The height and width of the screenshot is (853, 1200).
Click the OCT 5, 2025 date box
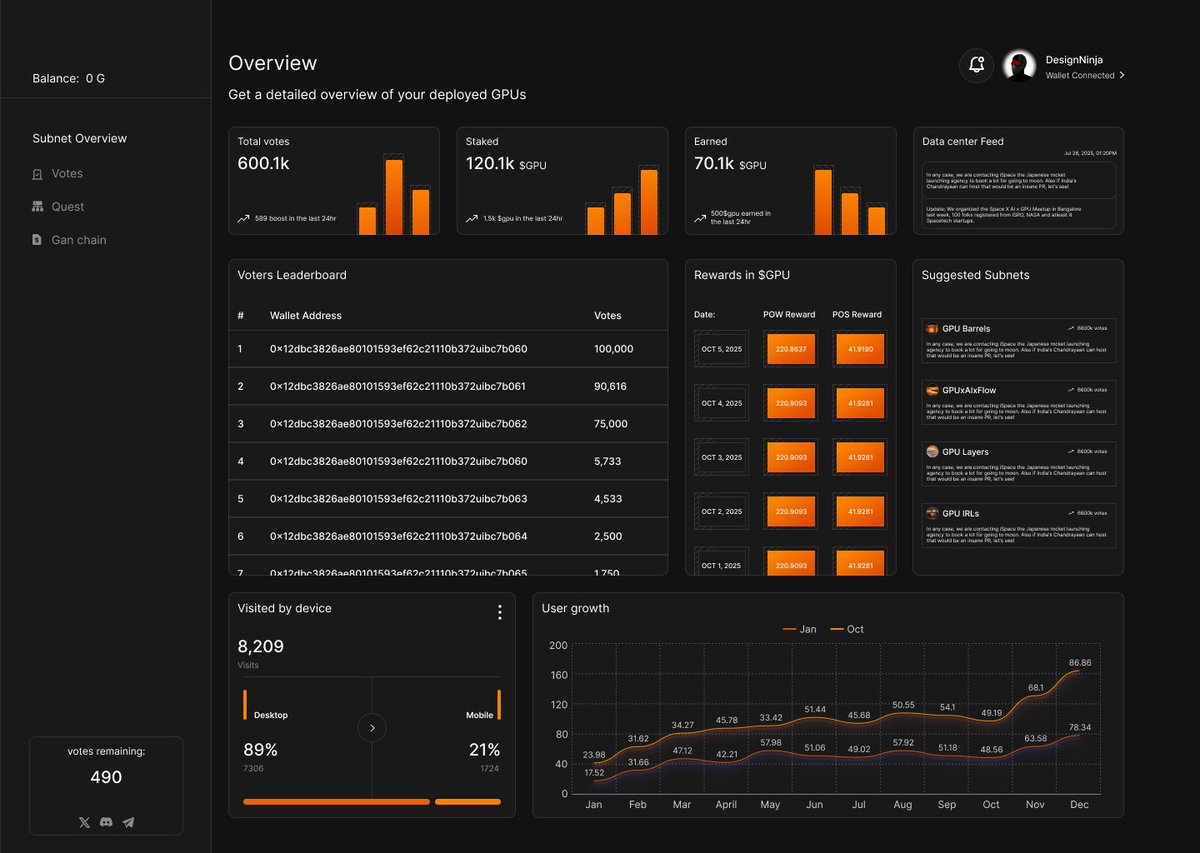[722, 349]
